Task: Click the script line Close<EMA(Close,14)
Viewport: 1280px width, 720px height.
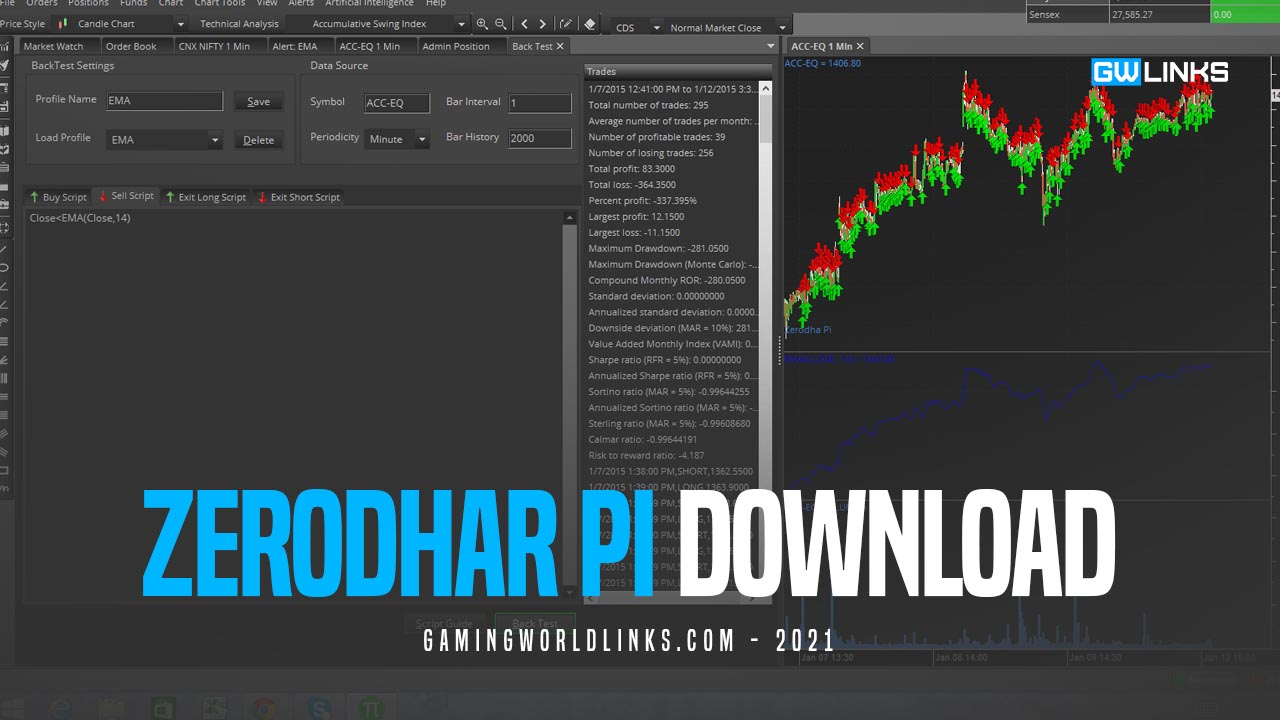Action: click(80, 218)
